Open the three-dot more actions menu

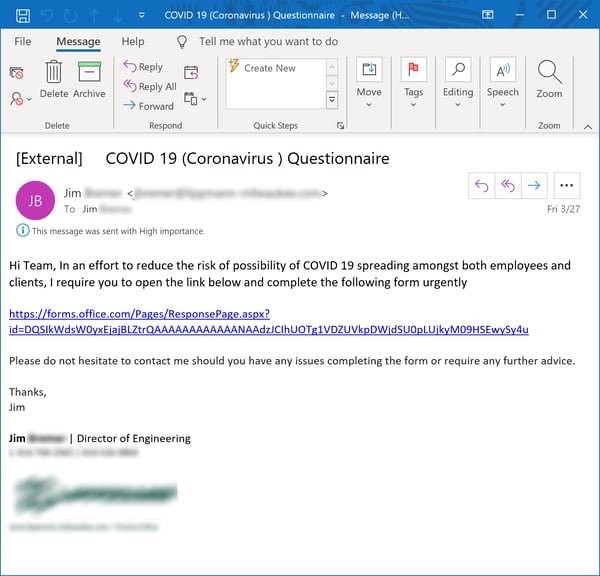566,185
